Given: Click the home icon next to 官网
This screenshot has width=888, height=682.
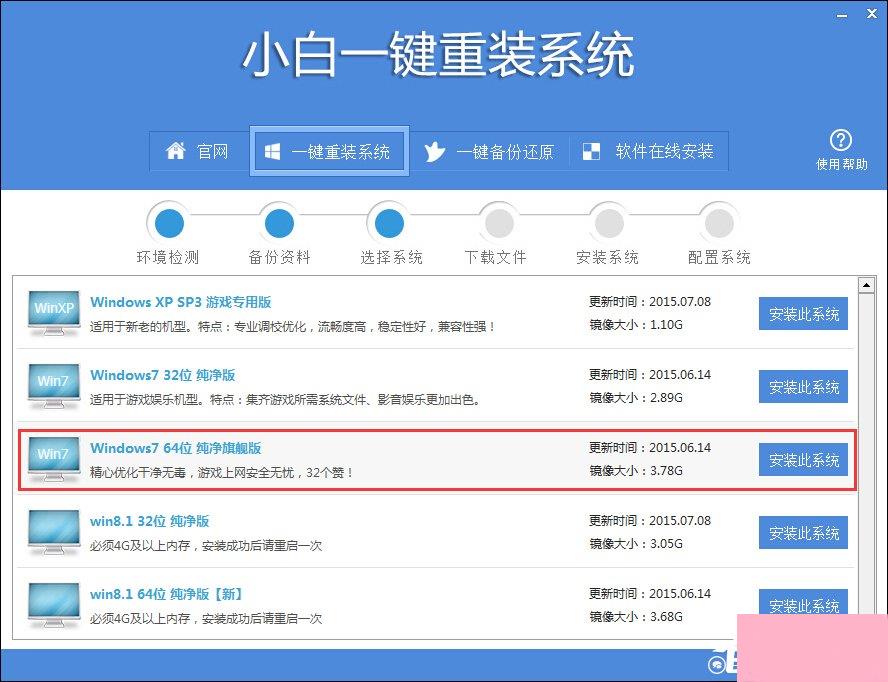Looking at the screenshot, I should click(176, 151).
